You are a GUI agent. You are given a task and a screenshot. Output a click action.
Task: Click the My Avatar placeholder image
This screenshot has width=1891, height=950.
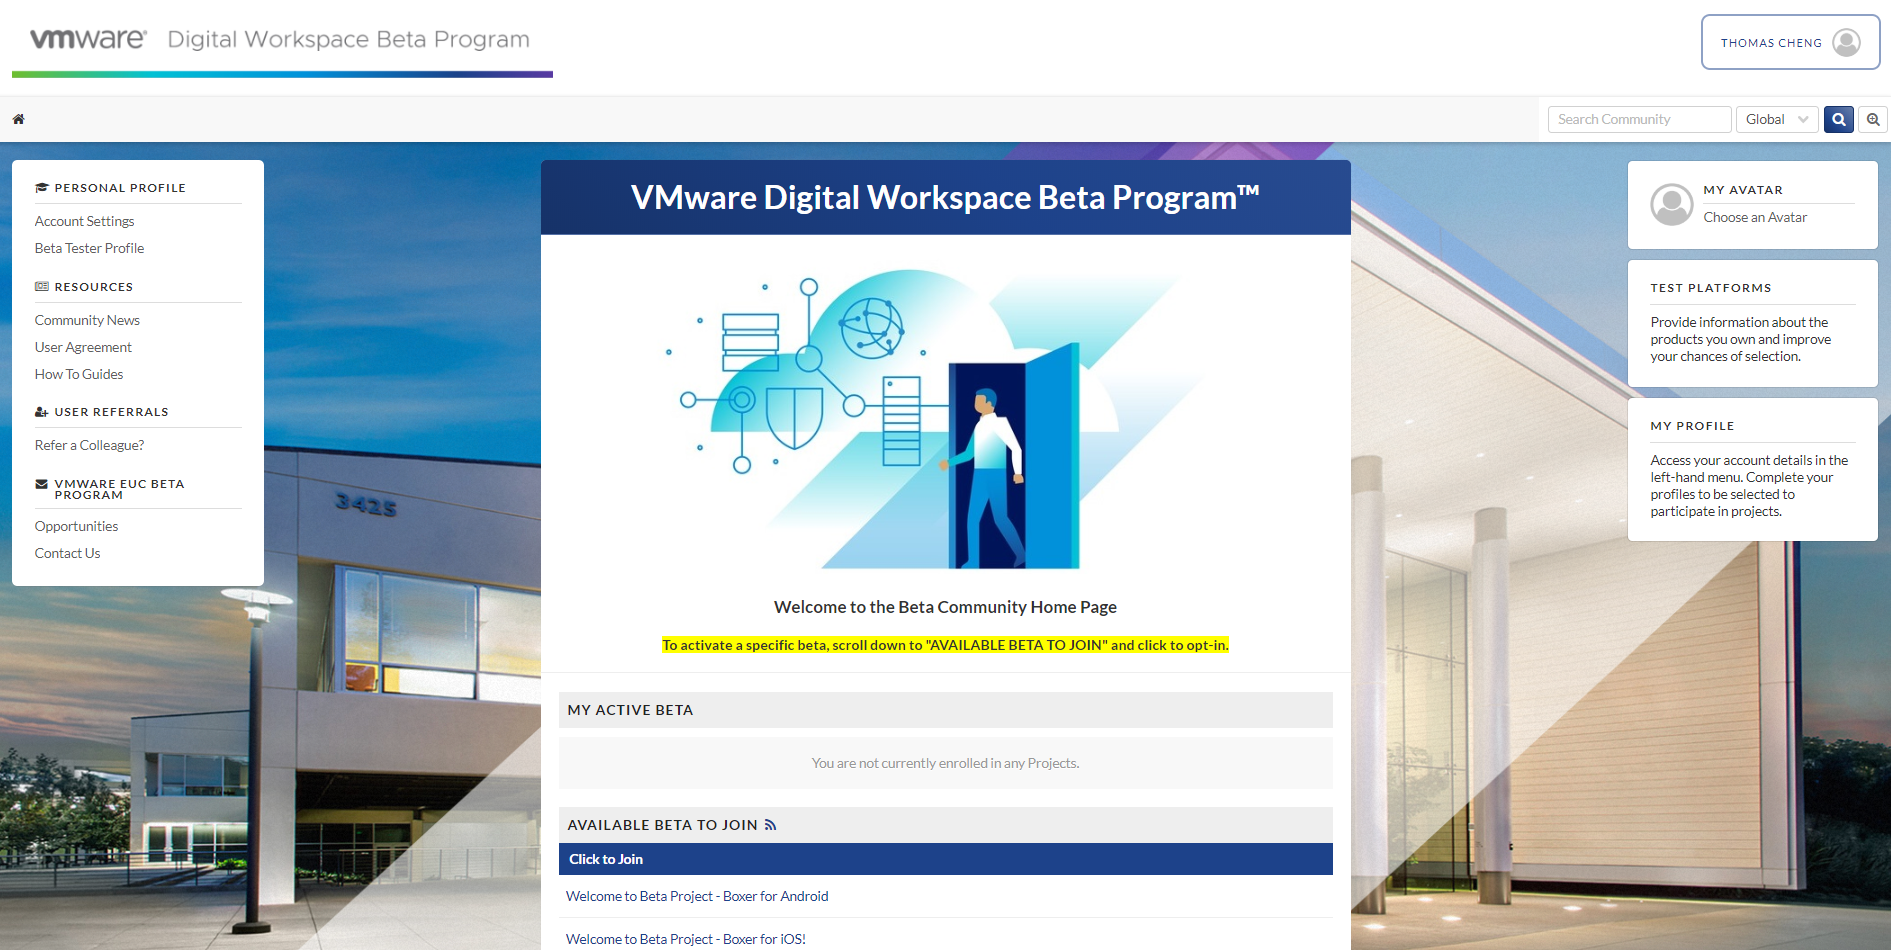click(1671, 205)
